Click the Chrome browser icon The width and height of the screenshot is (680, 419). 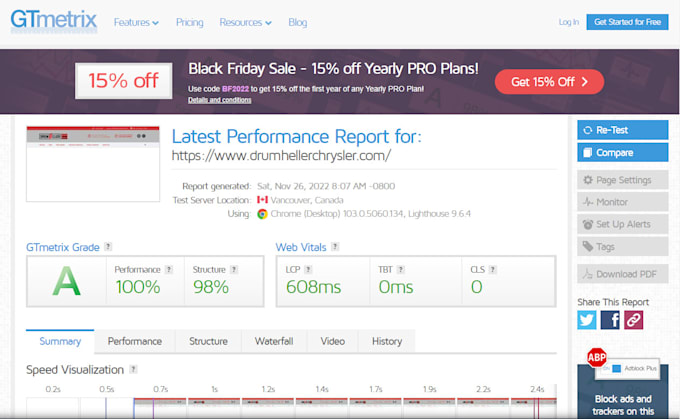[x=262, y=214]
